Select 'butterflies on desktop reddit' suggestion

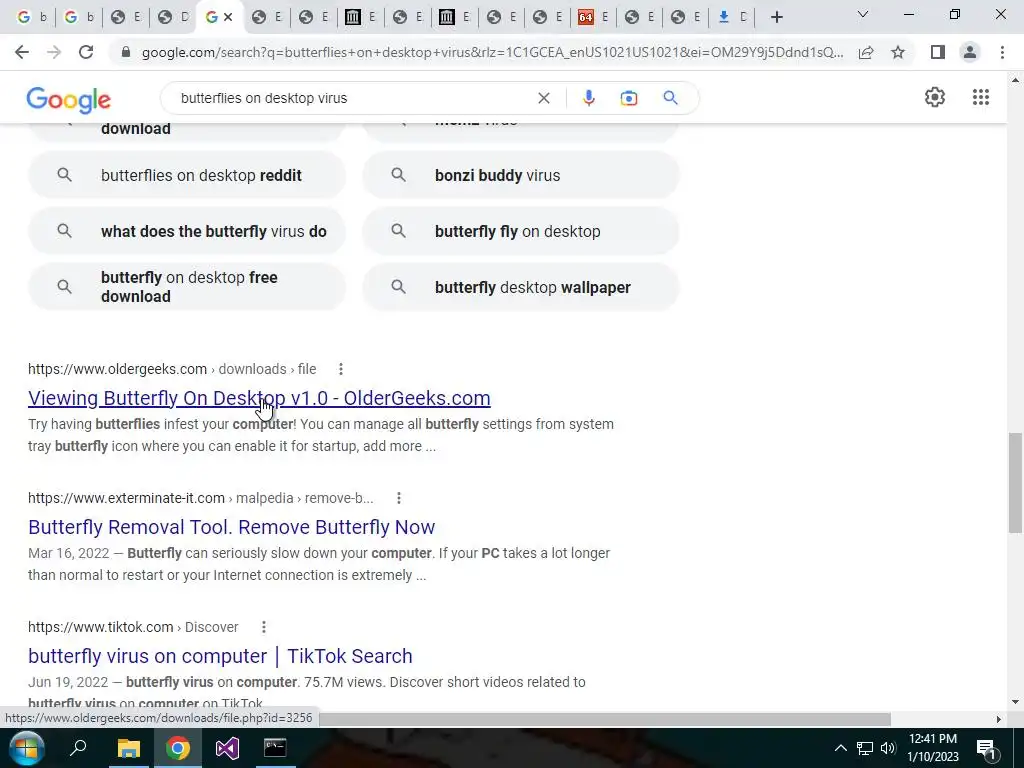point(187,175)
